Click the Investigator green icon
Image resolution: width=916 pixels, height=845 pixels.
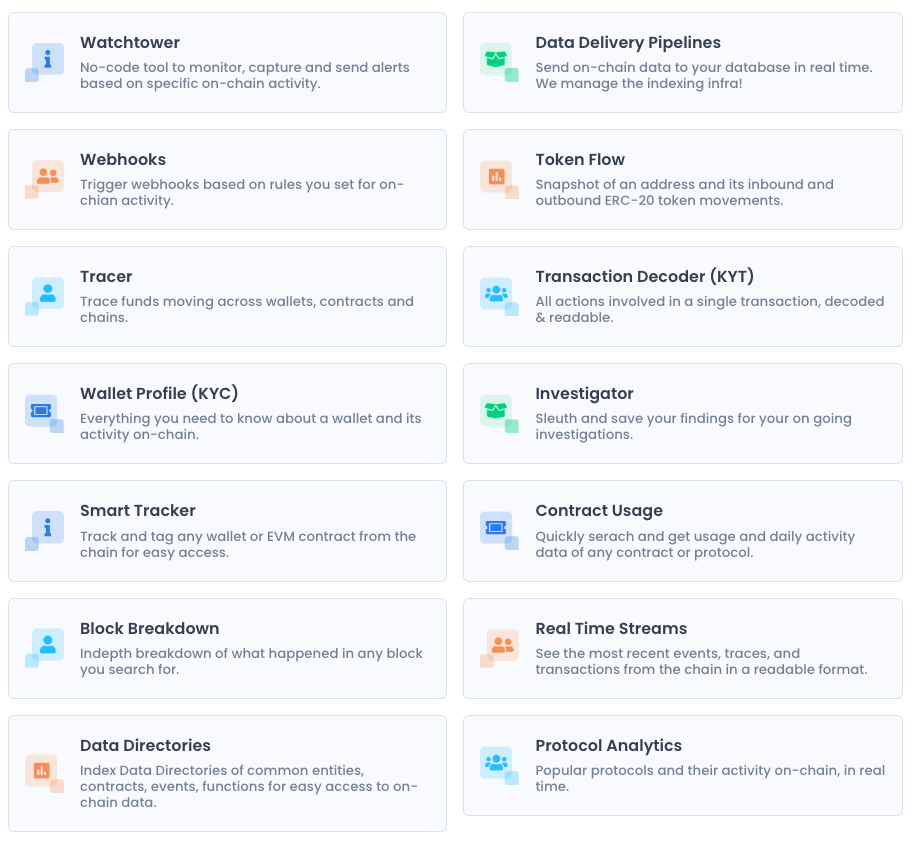tap(496, 411)
